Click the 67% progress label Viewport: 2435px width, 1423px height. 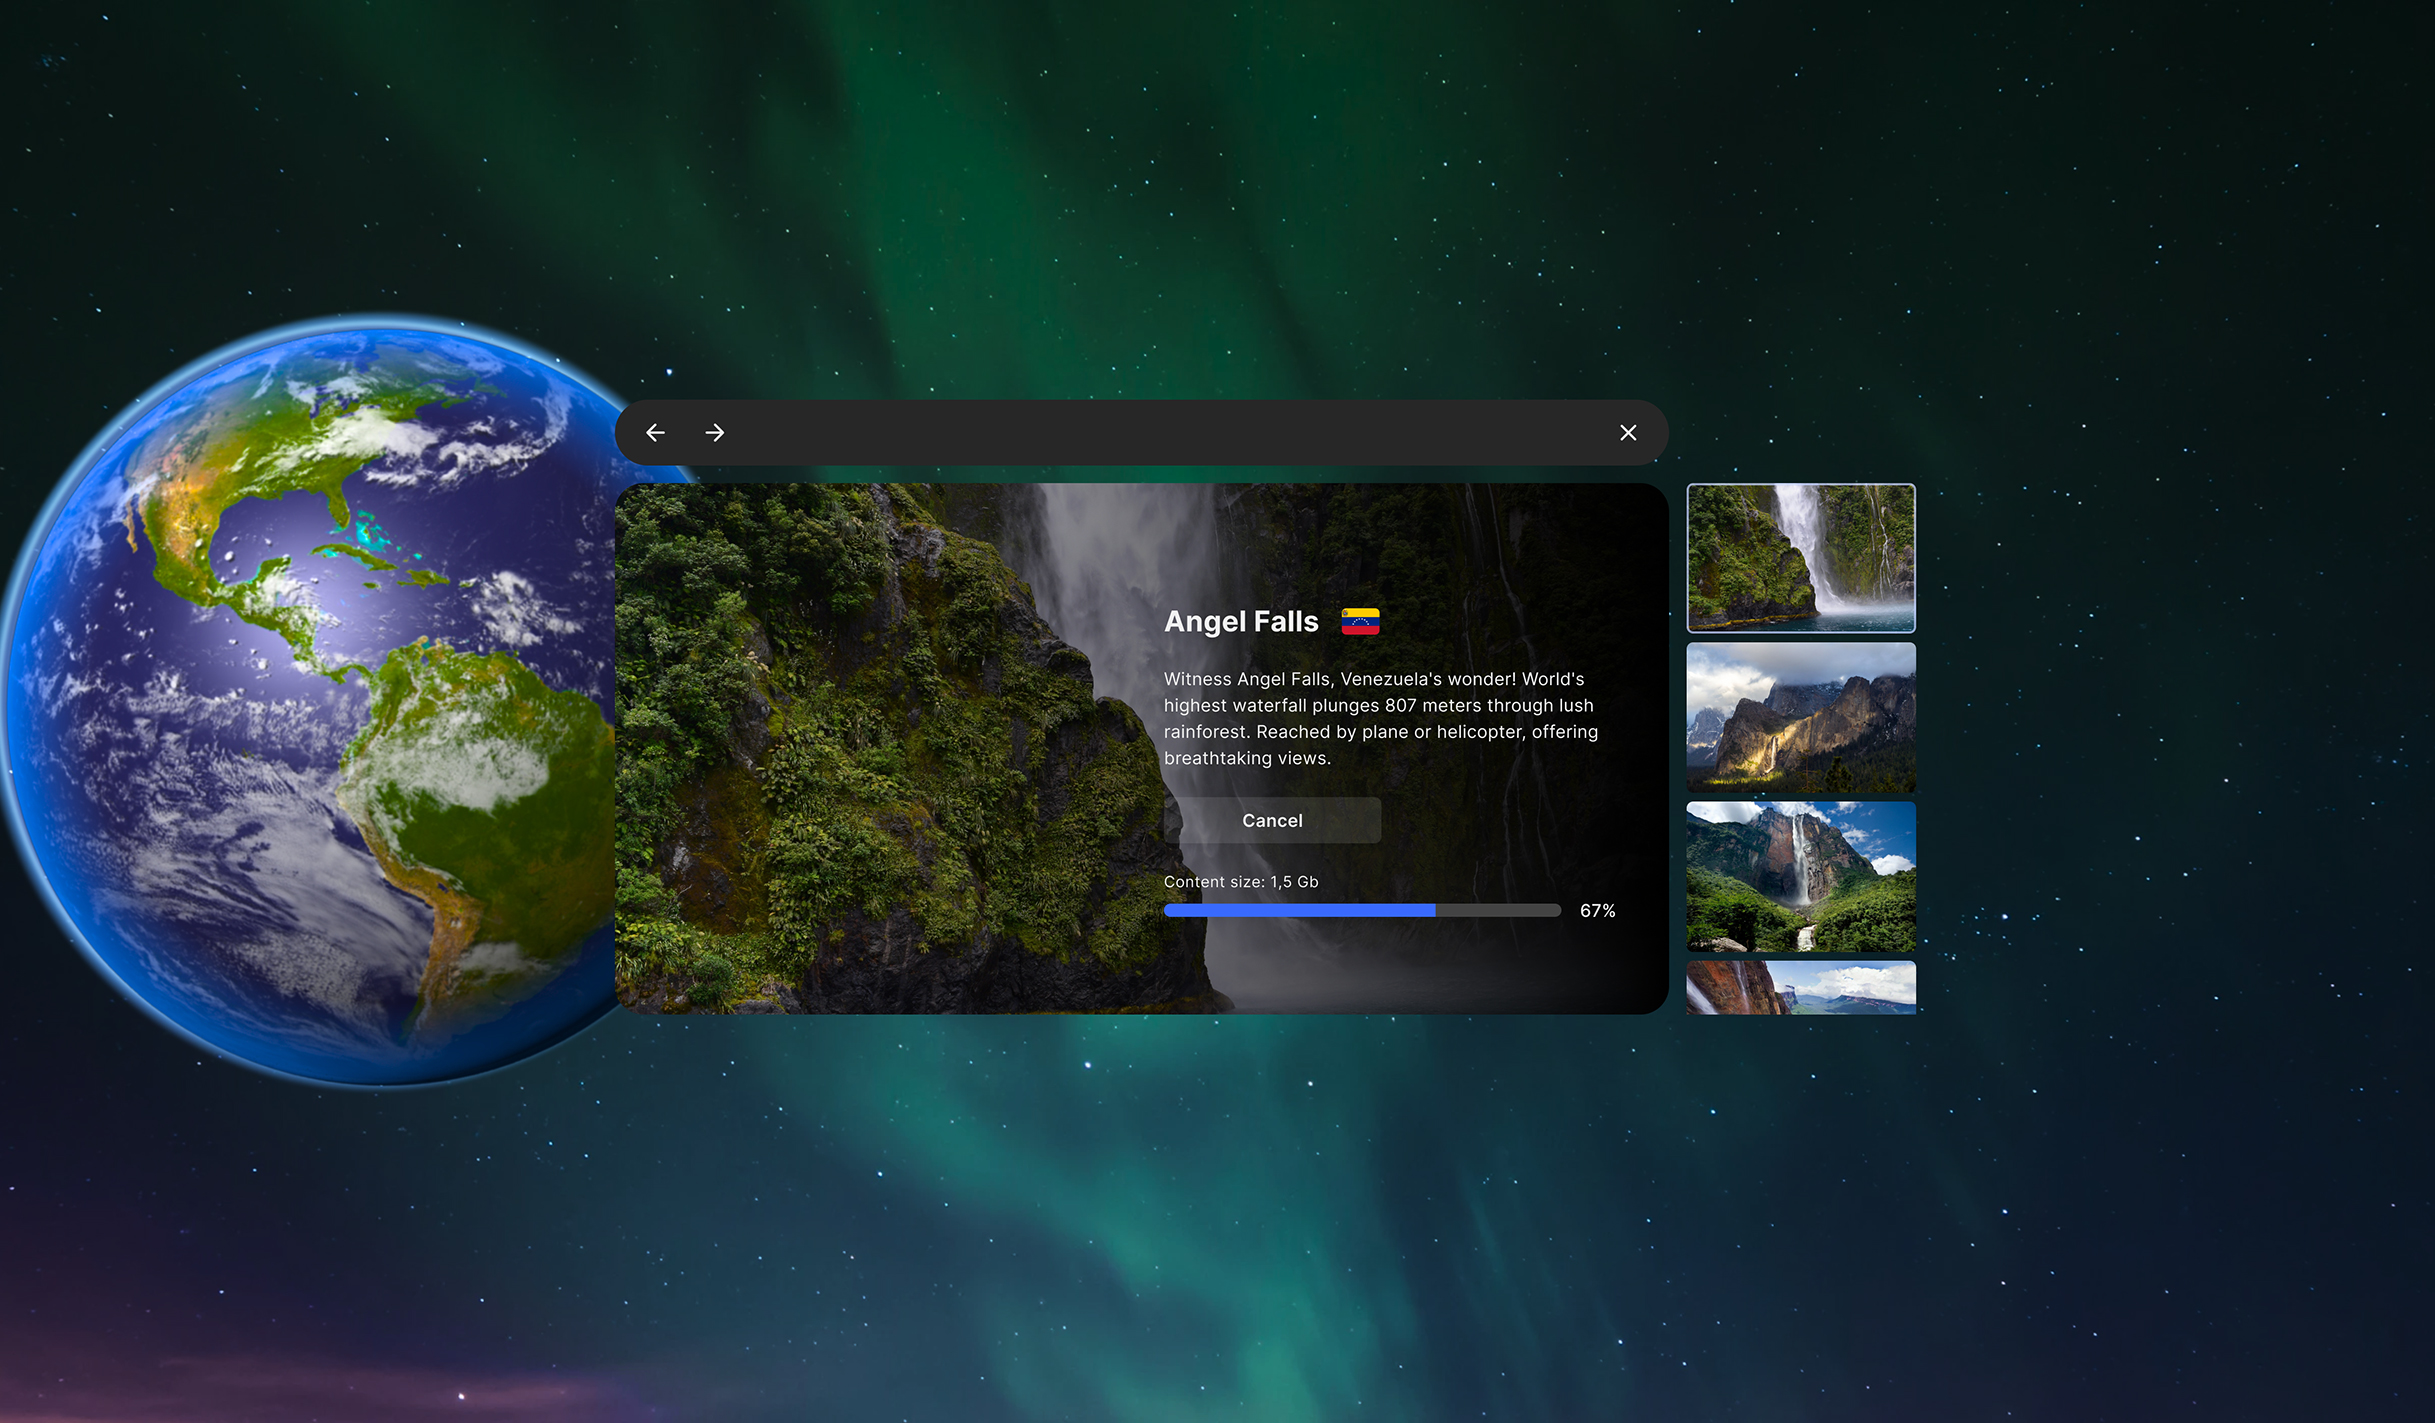coord(1597,910)
